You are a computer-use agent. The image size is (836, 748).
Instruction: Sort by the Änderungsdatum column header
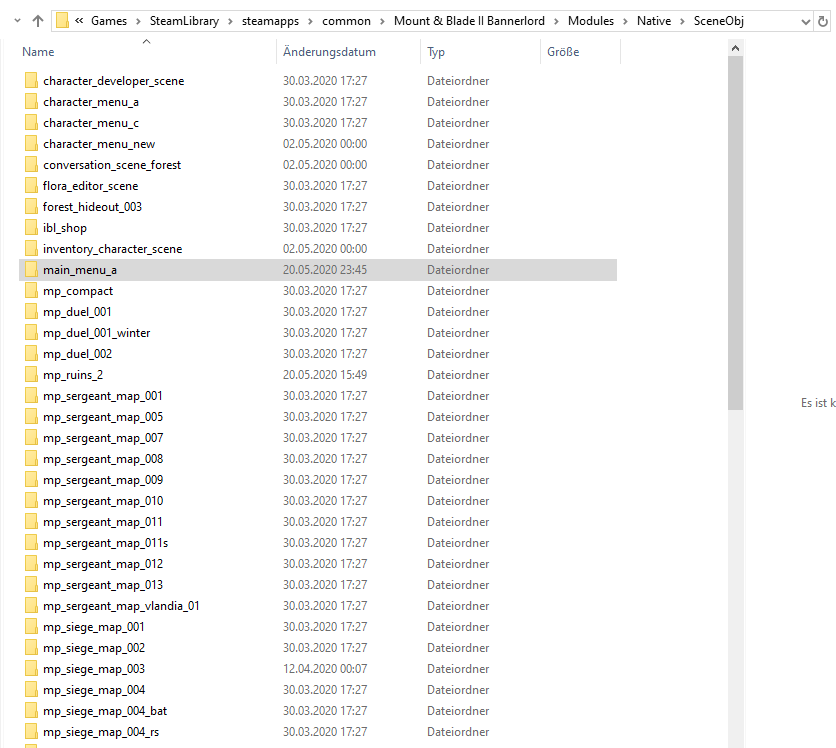pos(329,52)
